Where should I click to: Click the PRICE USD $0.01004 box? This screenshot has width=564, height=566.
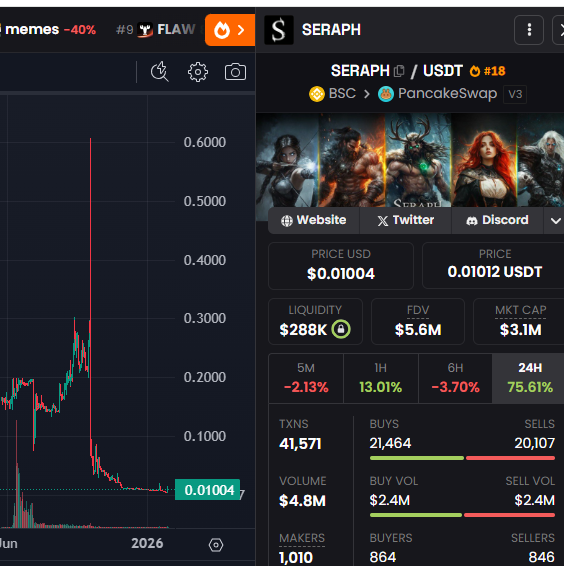click(x=341, y=266)
